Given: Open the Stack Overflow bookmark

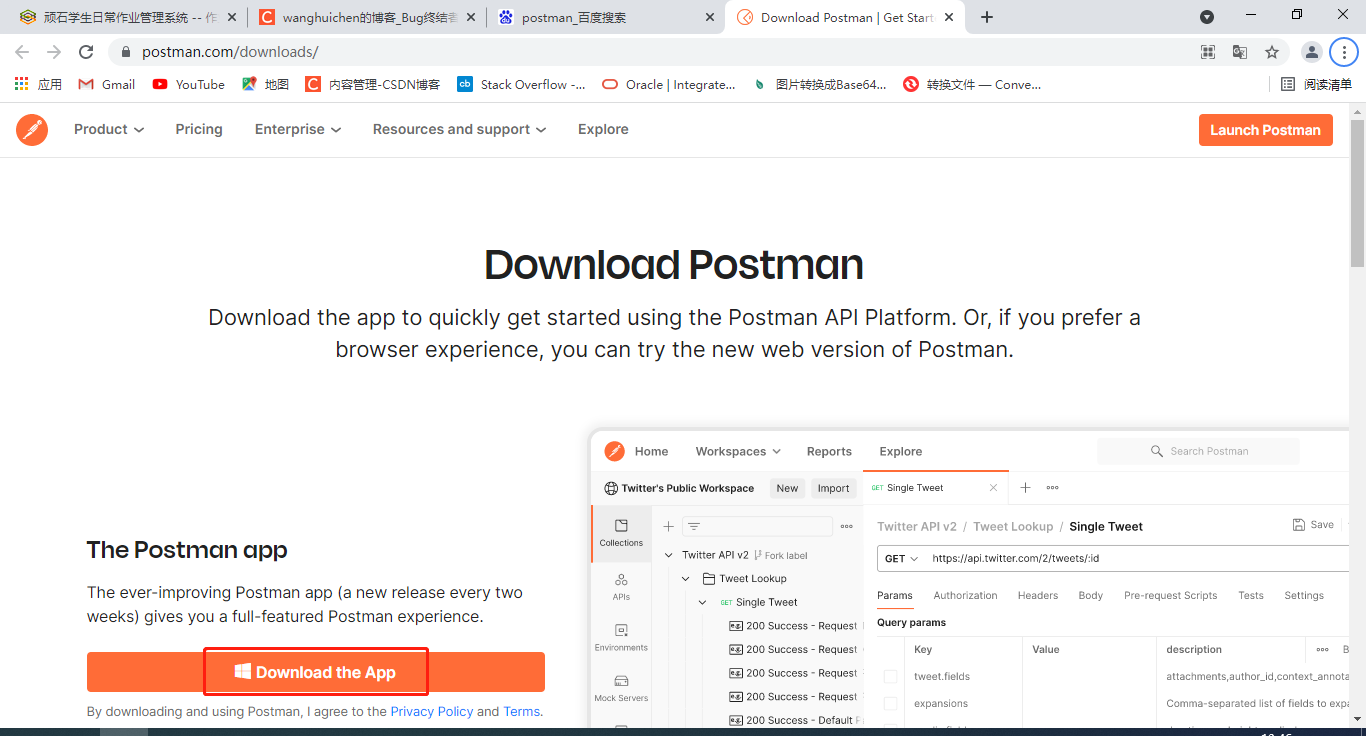Looking at the screenshot, I should pyautogui.click(x=522, y=84).
